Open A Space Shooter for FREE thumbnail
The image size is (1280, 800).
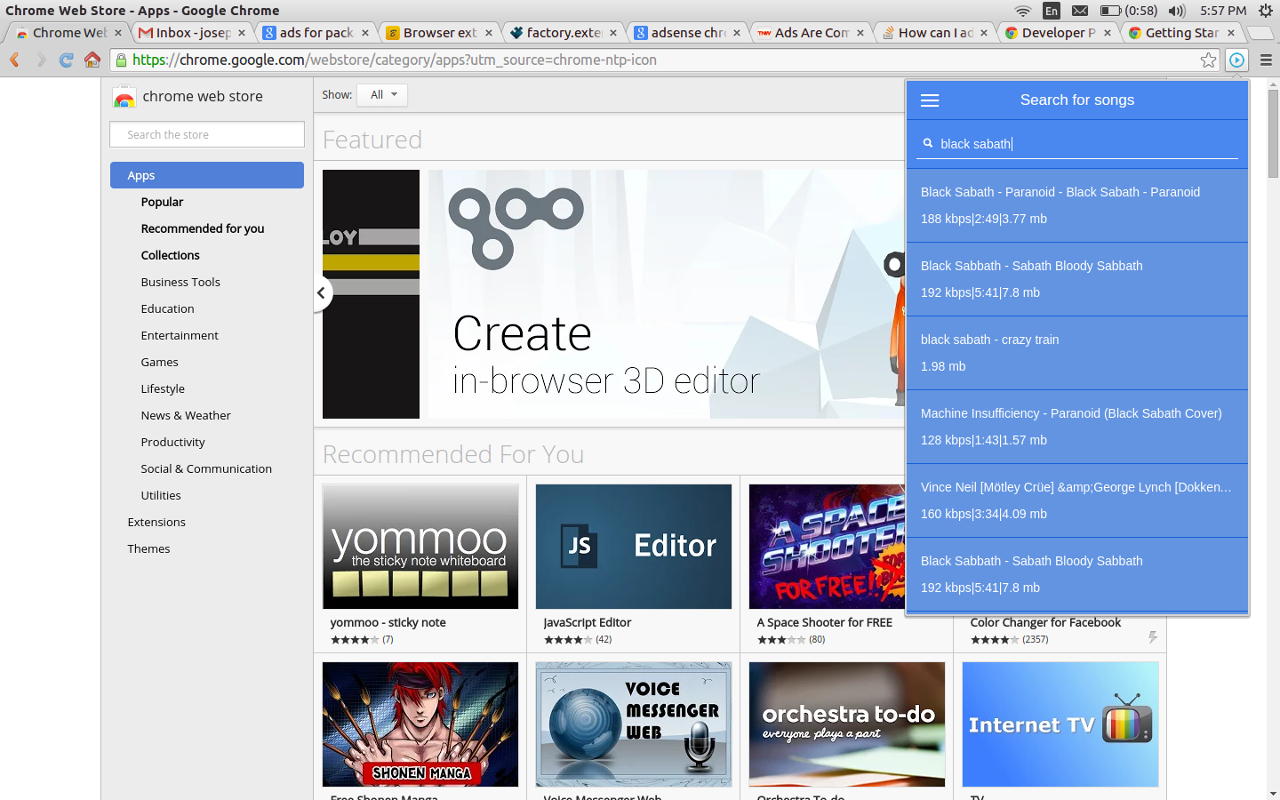point(827,547)
